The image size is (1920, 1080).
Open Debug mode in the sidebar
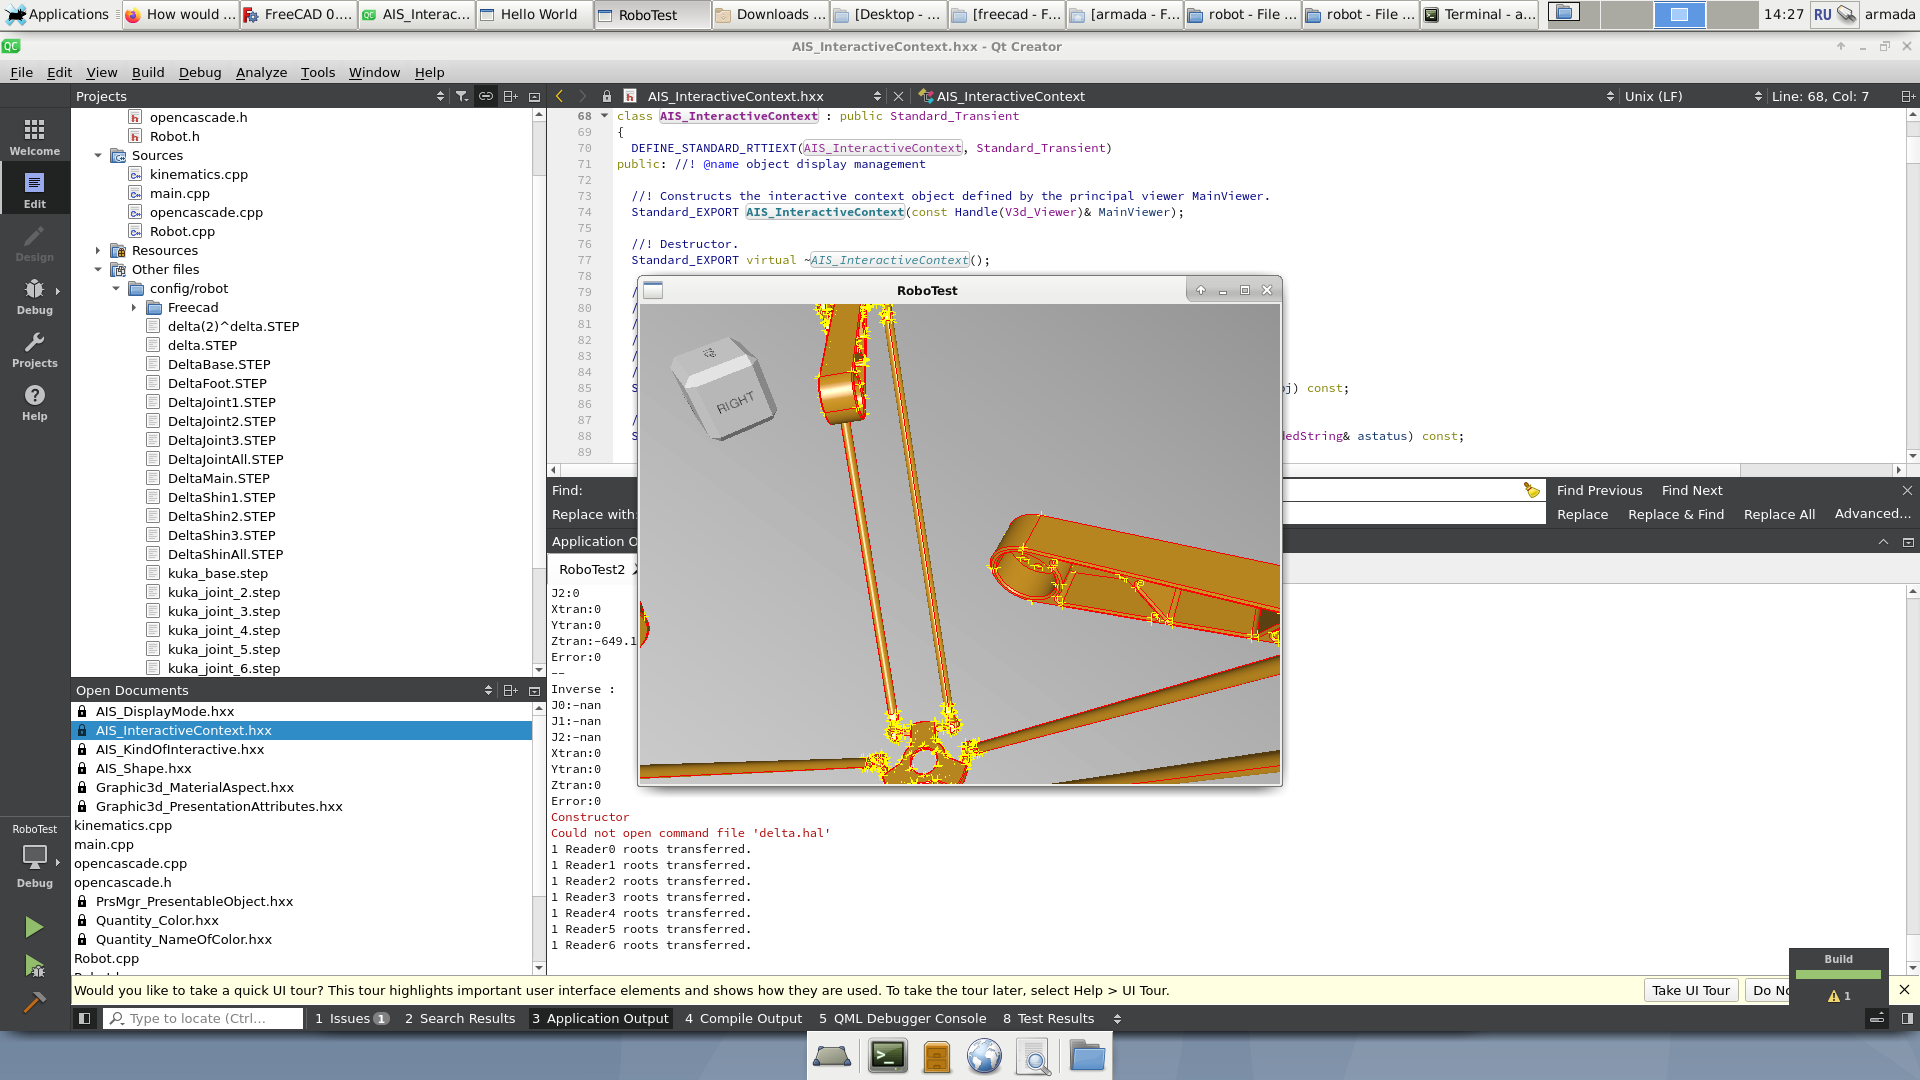click(x=34, y=296)
